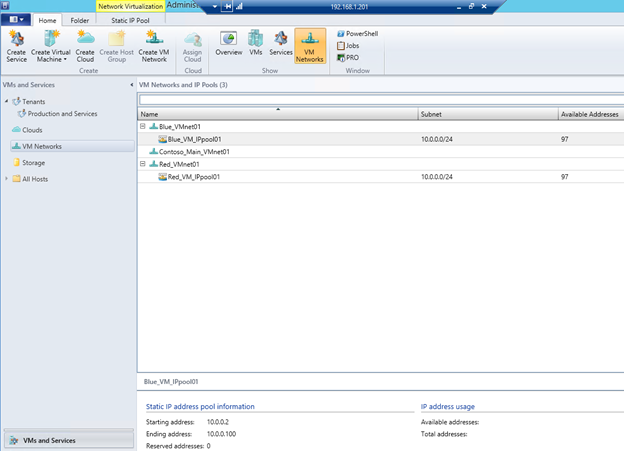Screen dimensions: 624x451
Task: Toggle the VM Networks view button
Action: click(310, 46)
